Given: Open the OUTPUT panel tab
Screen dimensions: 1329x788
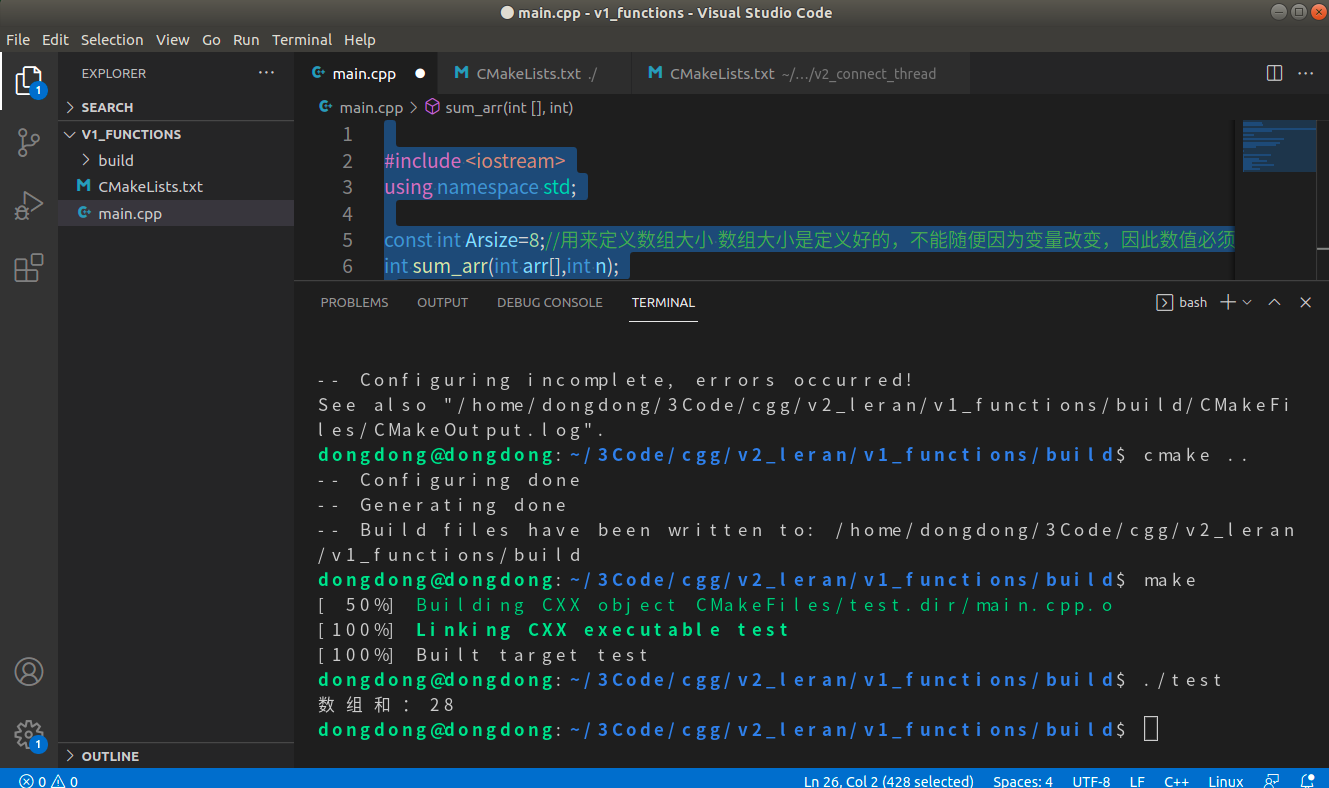Looking at the screenshot, I should 442,302.
